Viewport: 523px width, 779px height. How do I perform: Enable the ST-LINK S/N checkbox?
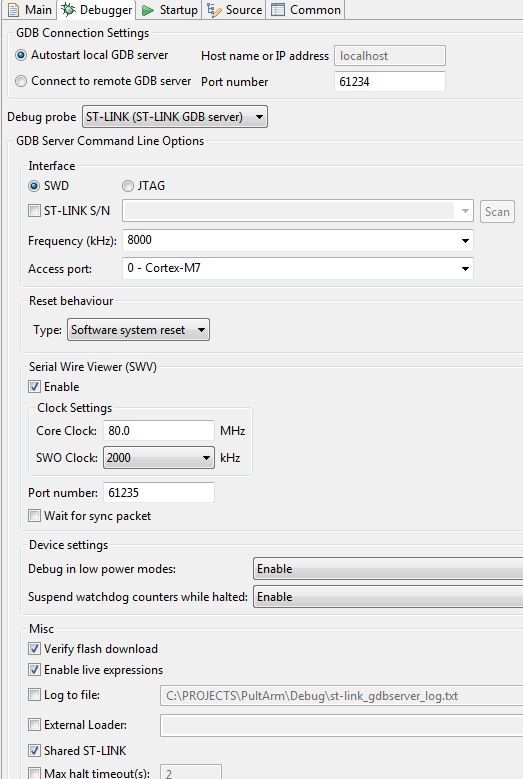click(x=34, y=211)
